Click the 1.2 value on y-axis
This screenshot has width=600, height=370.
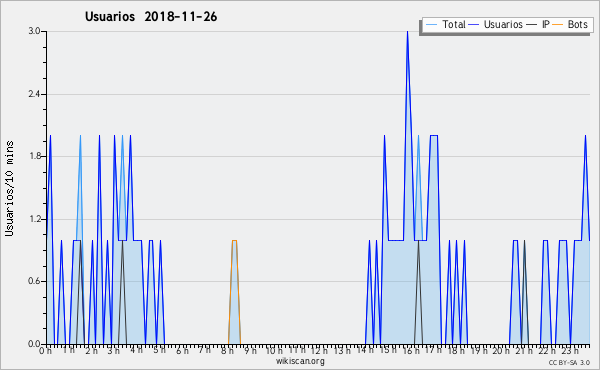click(34, 219)
